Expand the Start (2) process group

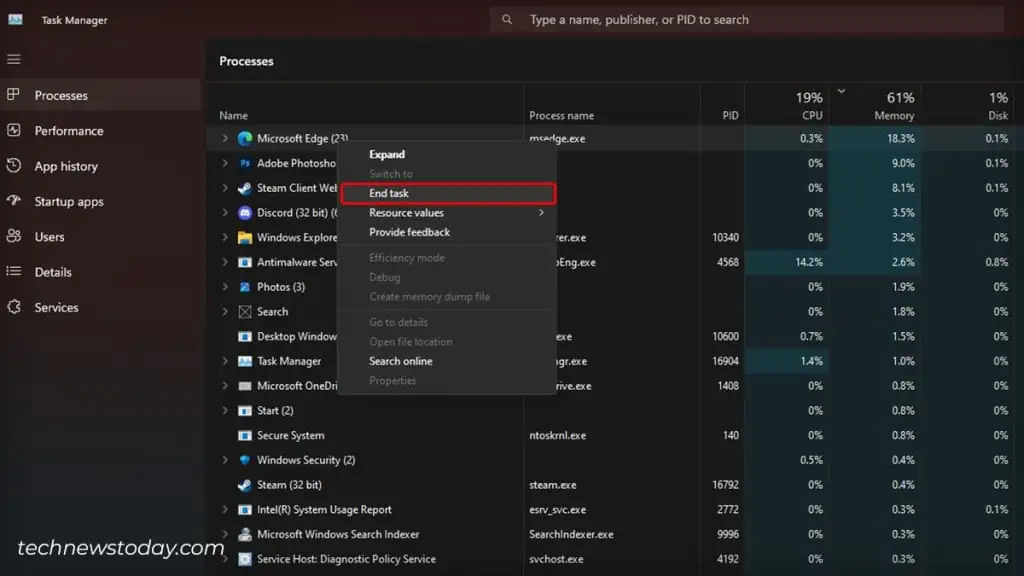pos(225,411)
